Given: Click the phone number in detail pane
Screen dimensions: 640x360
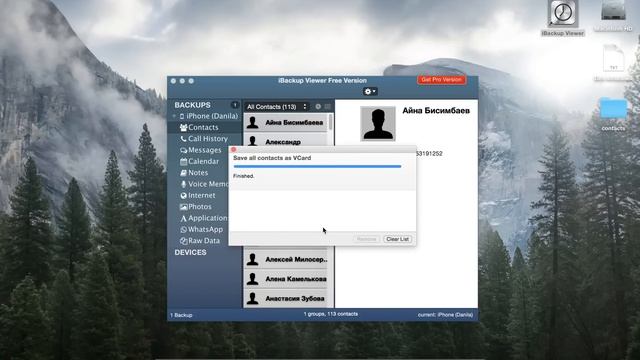Looking at the screenshot, I should 429,153.
